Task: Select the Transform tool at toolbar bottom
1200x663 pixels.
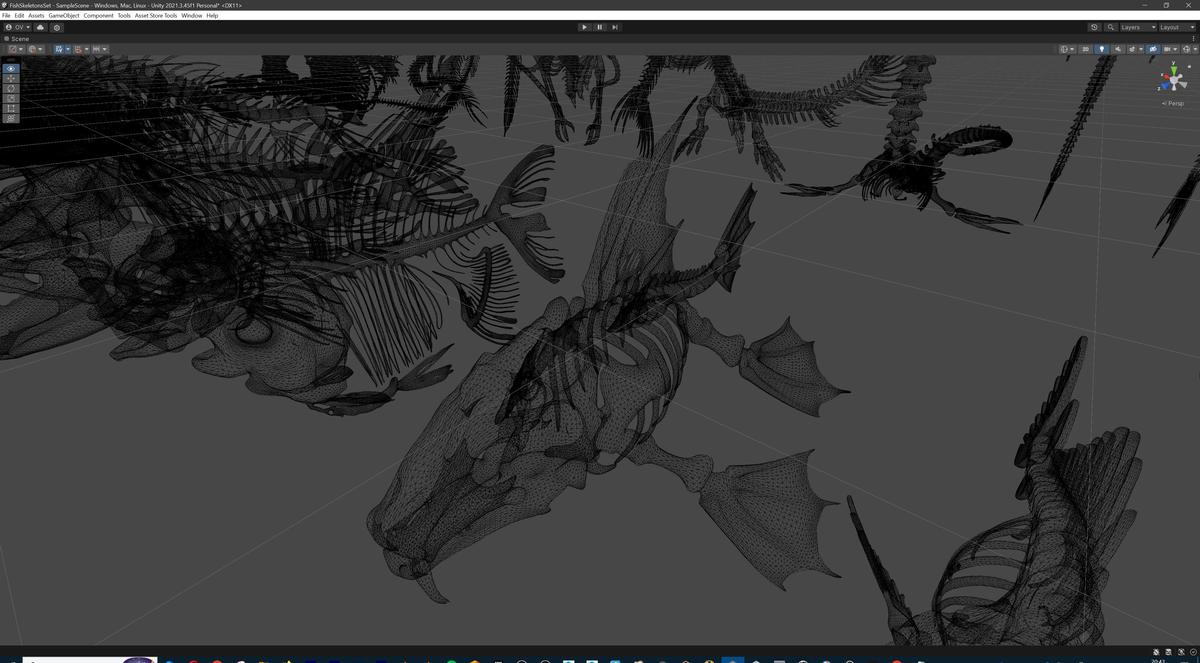Action: (x=10, y=118)
